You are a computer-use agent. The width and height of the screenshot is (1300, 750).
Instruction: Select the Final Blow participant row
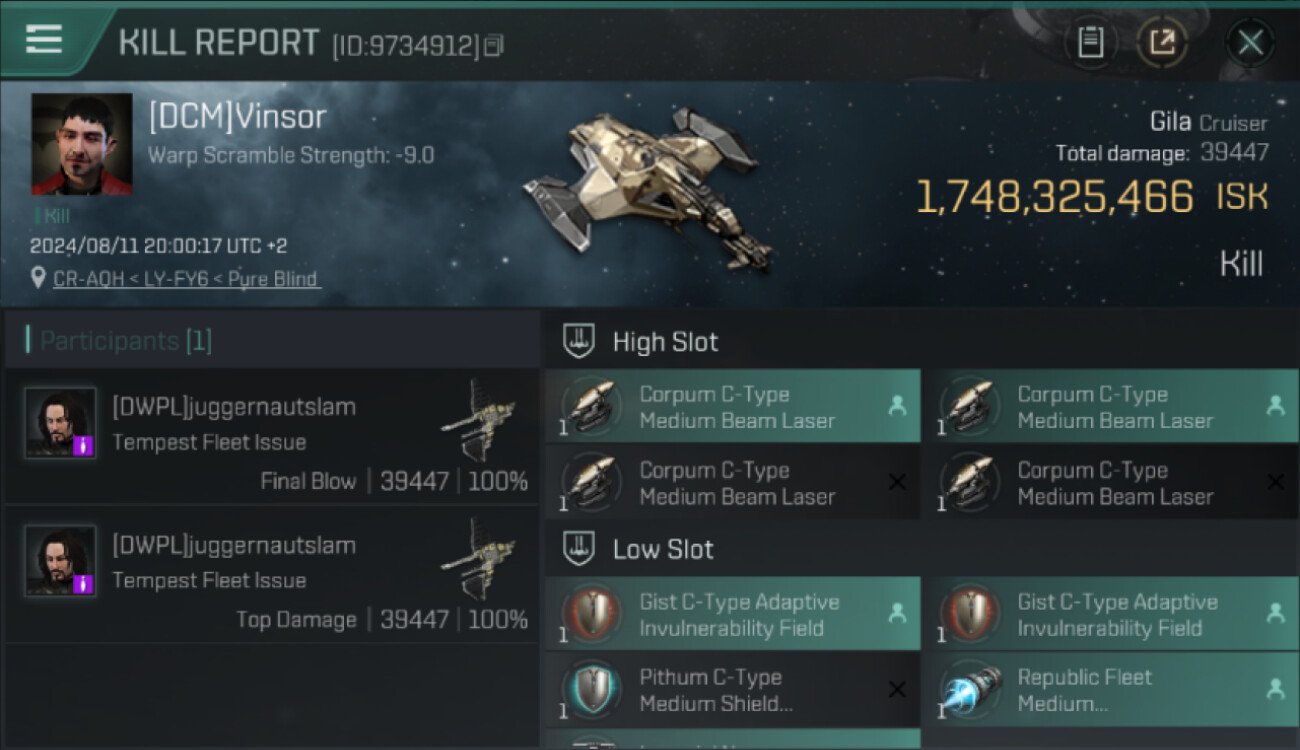pyautogui.click(x=270, y=436)
